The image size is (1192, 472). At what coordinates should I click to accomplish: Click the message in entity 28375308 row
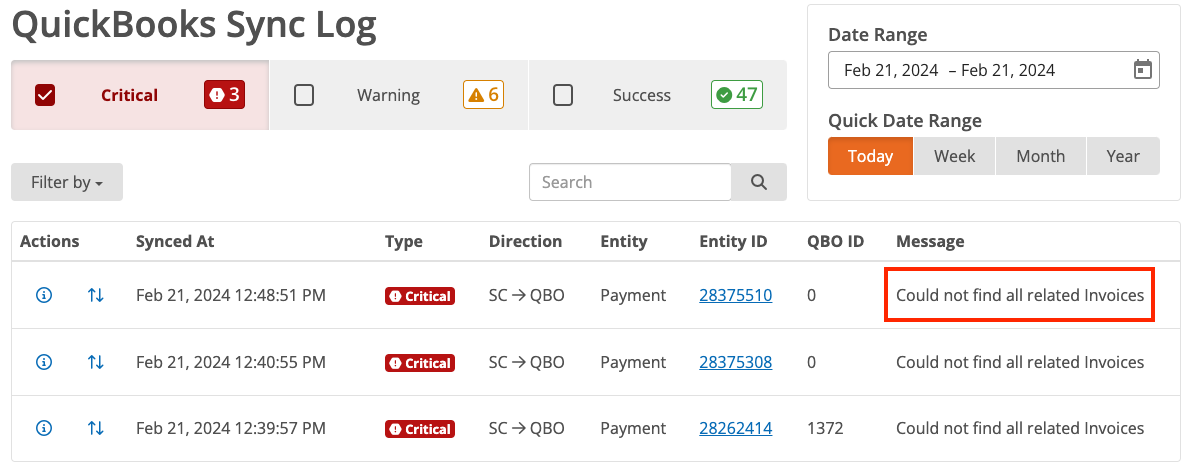pos(1020,362)
